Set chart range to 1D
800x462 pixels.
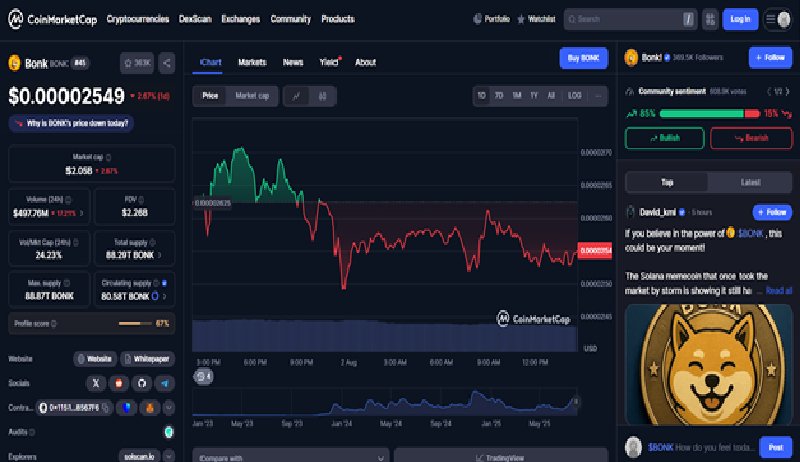point(481,96)
